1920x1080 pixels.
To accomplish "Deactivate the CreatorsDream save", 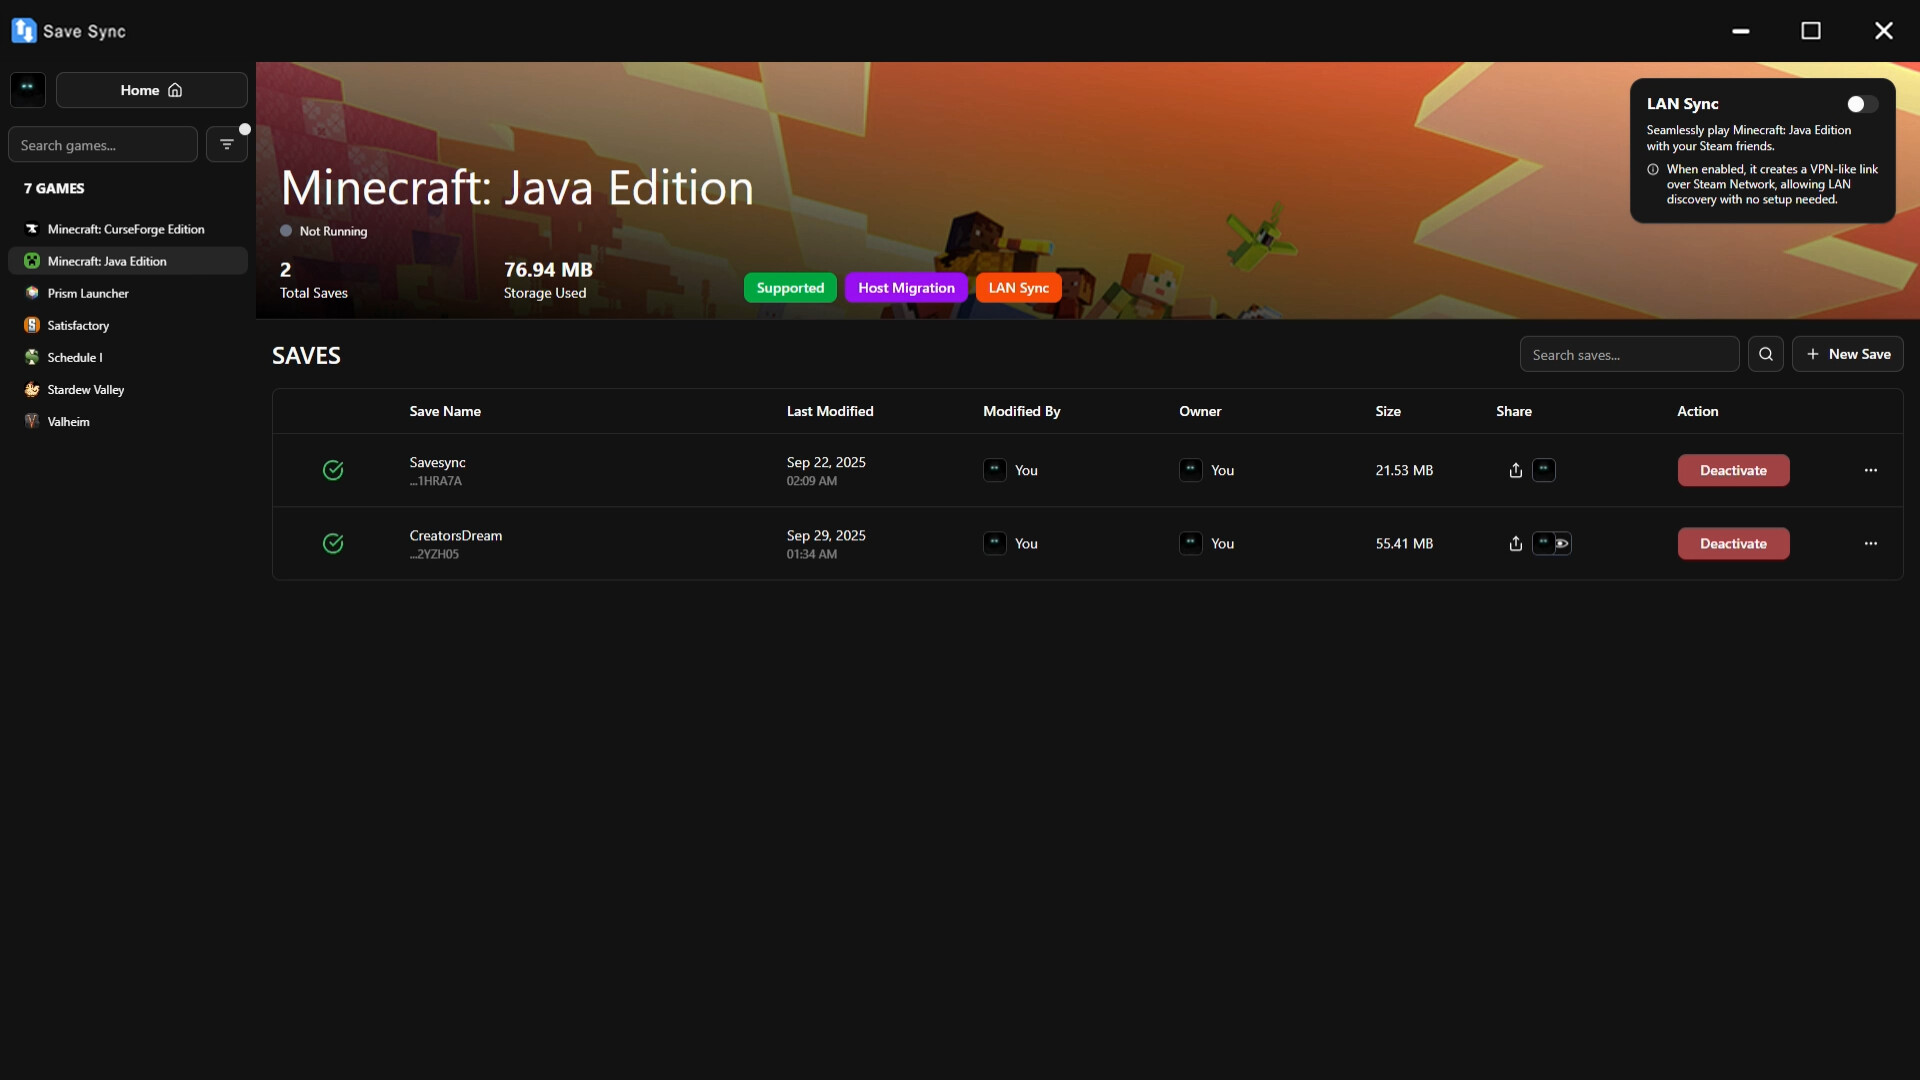I will [x=1733, y=543].
